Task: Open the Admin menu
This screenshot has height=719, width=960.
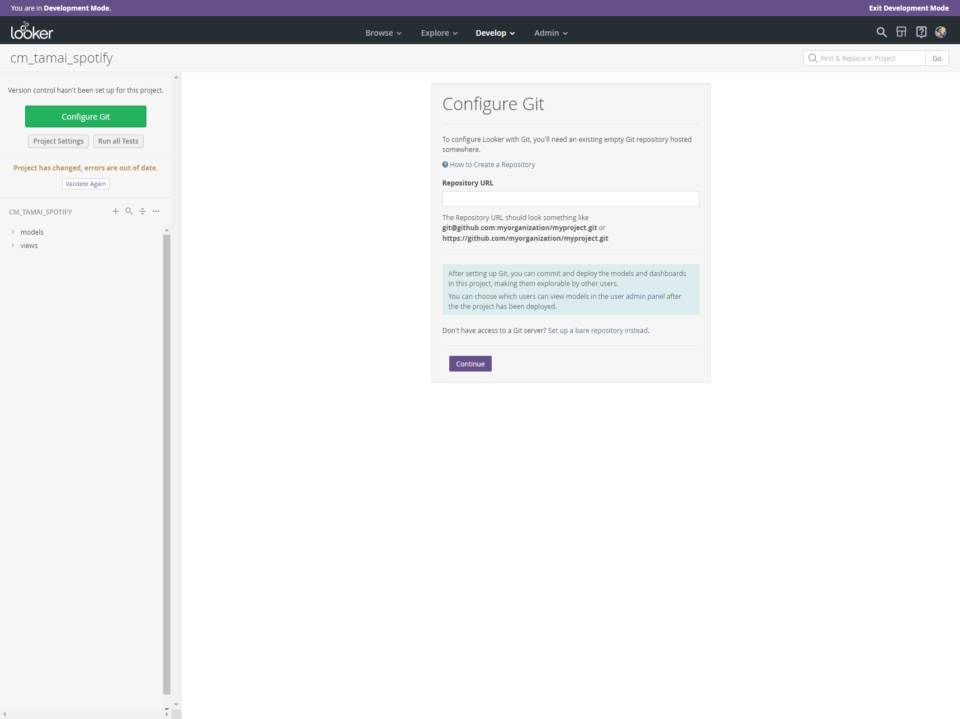Action: tap(550, 32)
